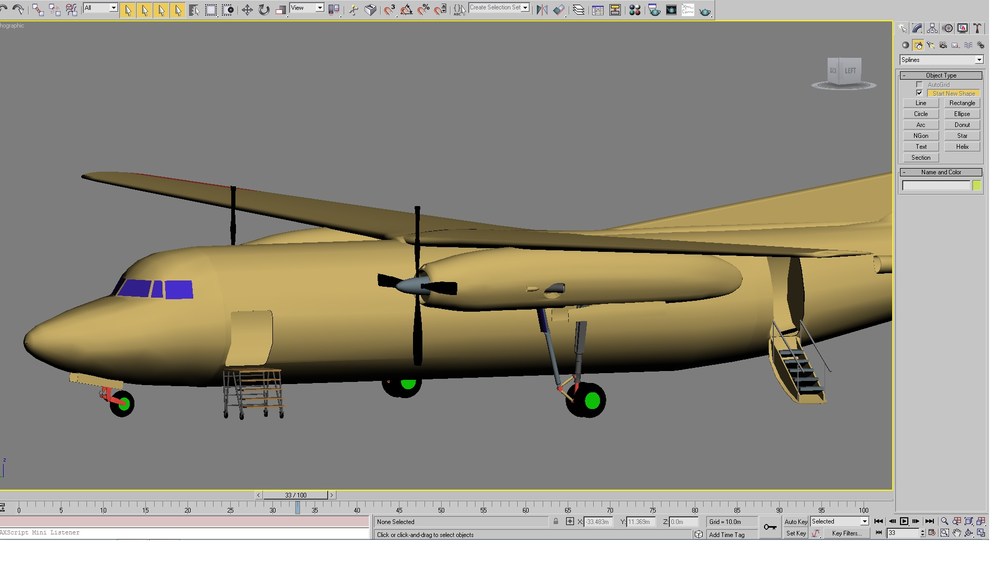Click the Key Filters button
The width and height of the screenshot is (1000, 562).
tap(846, 533)
